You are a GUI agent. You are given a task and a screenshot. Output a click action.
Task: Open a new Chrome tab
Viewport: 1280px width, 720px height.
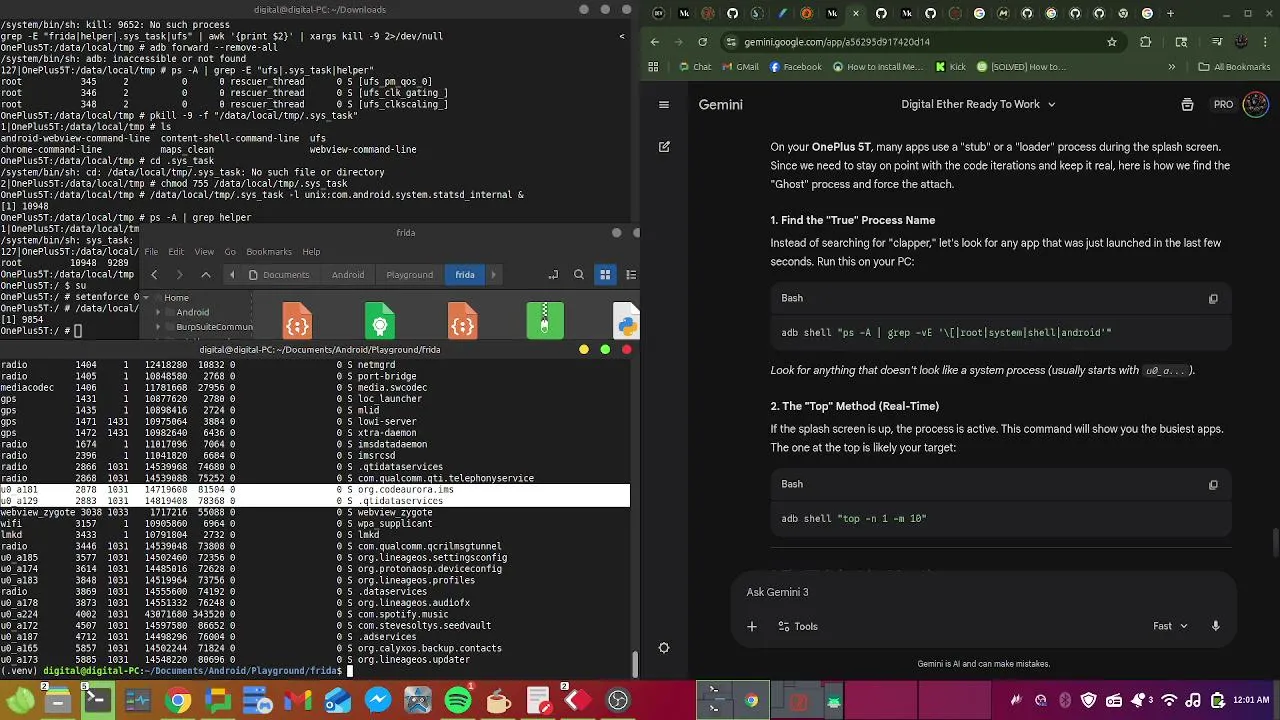[x=1170, y=13]
